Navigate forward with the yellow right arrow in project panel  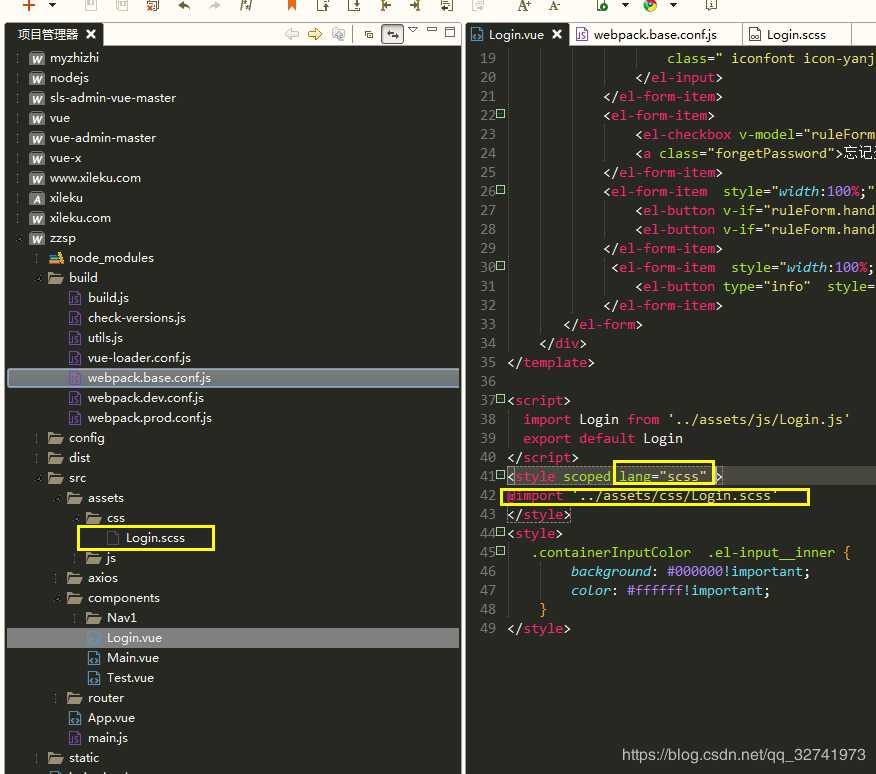(x=315, y=34)
